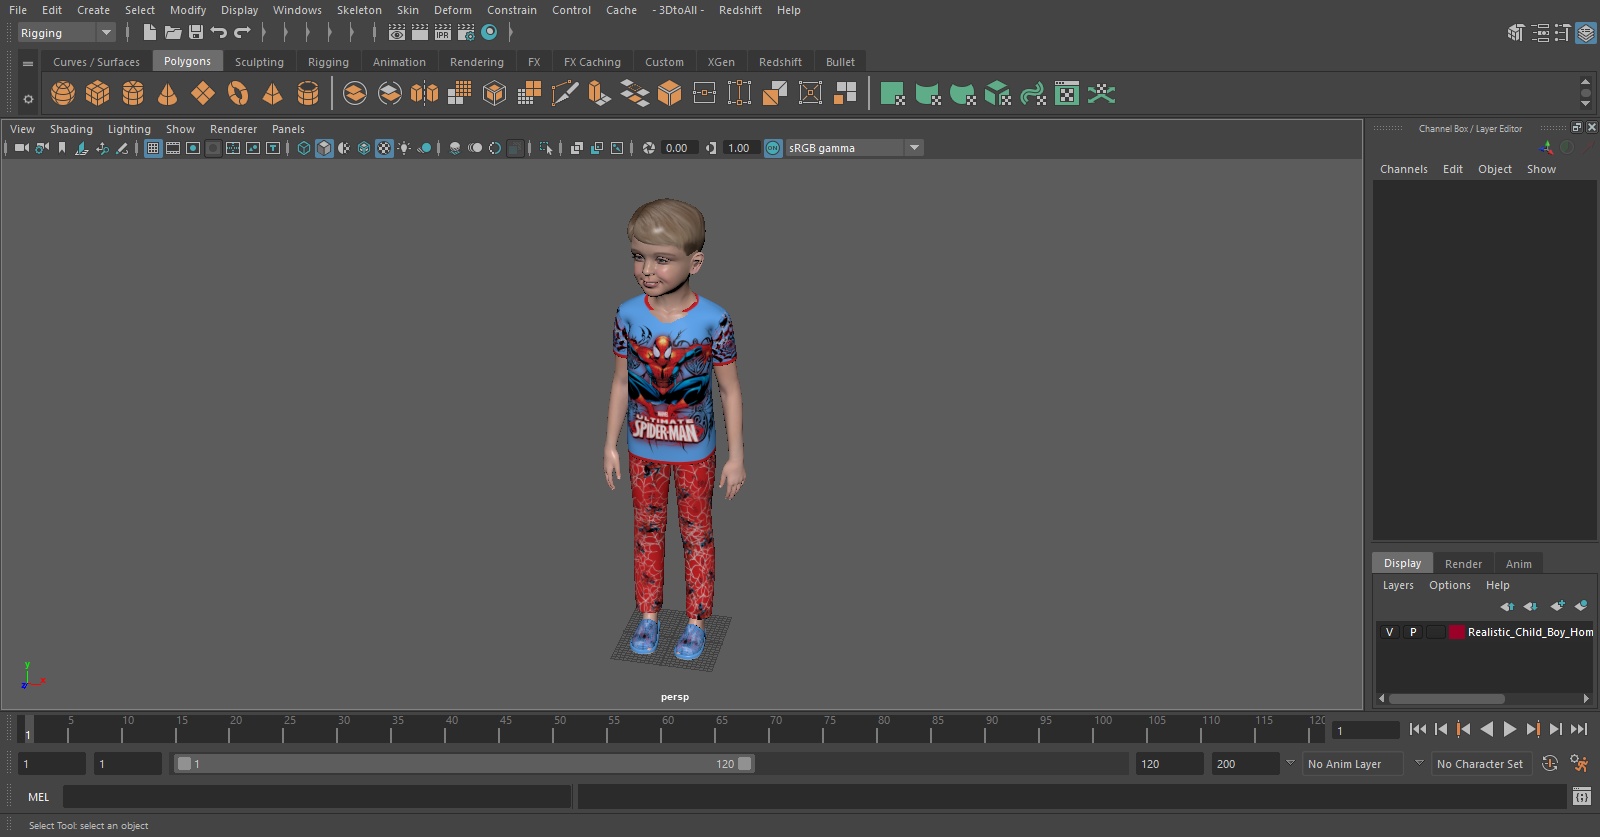This screenshot has height=837, width=1600.
Task: Click the Redo arrow icon
Action: click(x=242, y=33)
